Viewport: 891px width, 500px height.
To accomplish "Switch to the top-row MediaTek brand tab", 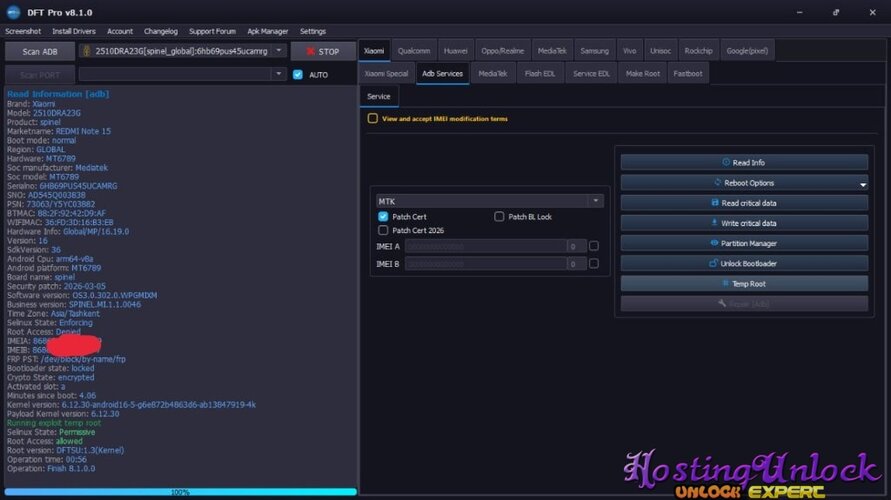I will [552, 51].
